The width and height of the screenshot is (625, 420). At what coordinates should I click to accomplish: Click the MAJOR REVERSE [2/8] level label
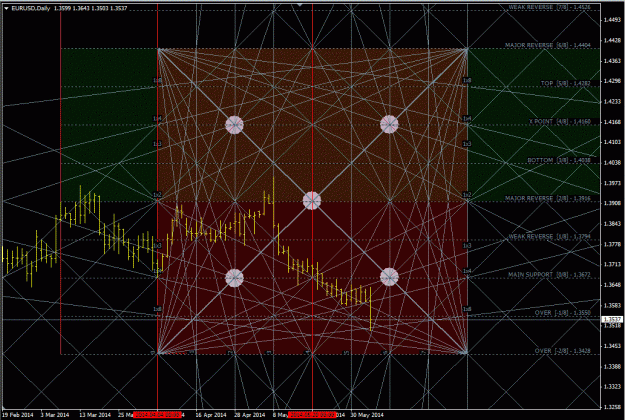(548, 198)
